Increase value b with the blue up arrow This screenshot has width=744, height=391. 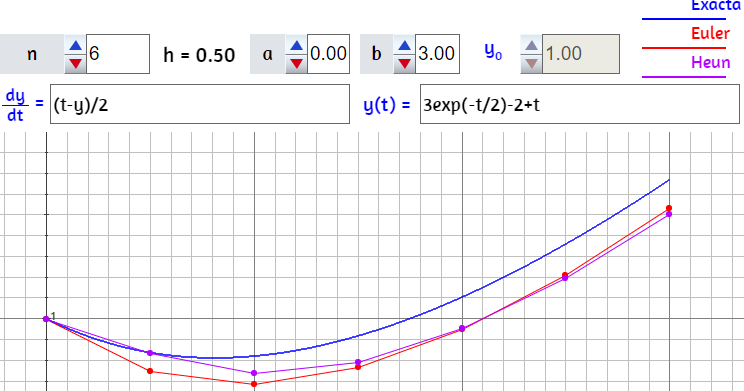(404, 46)
